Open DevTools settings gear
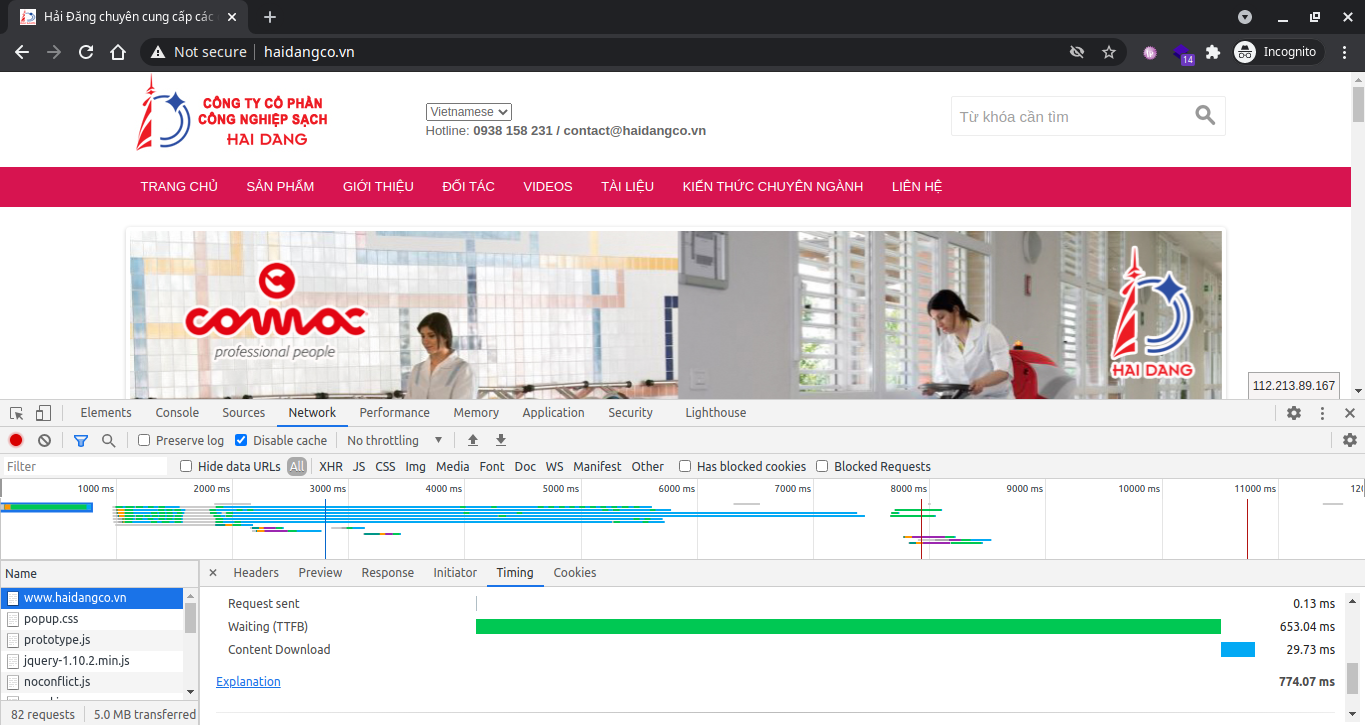Image resolution: width=1365 pixels, height=725 pixels. pyautogui.click(x=1294, y=413)
